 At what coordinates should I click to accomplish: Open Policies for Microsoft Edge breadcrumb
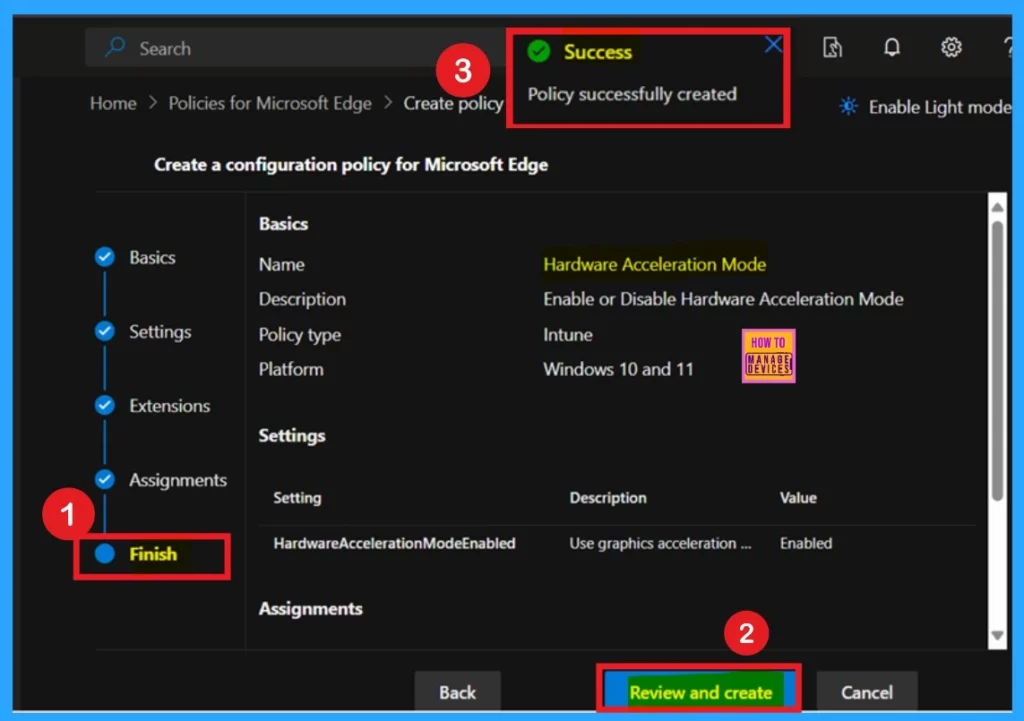coord(270,103)
